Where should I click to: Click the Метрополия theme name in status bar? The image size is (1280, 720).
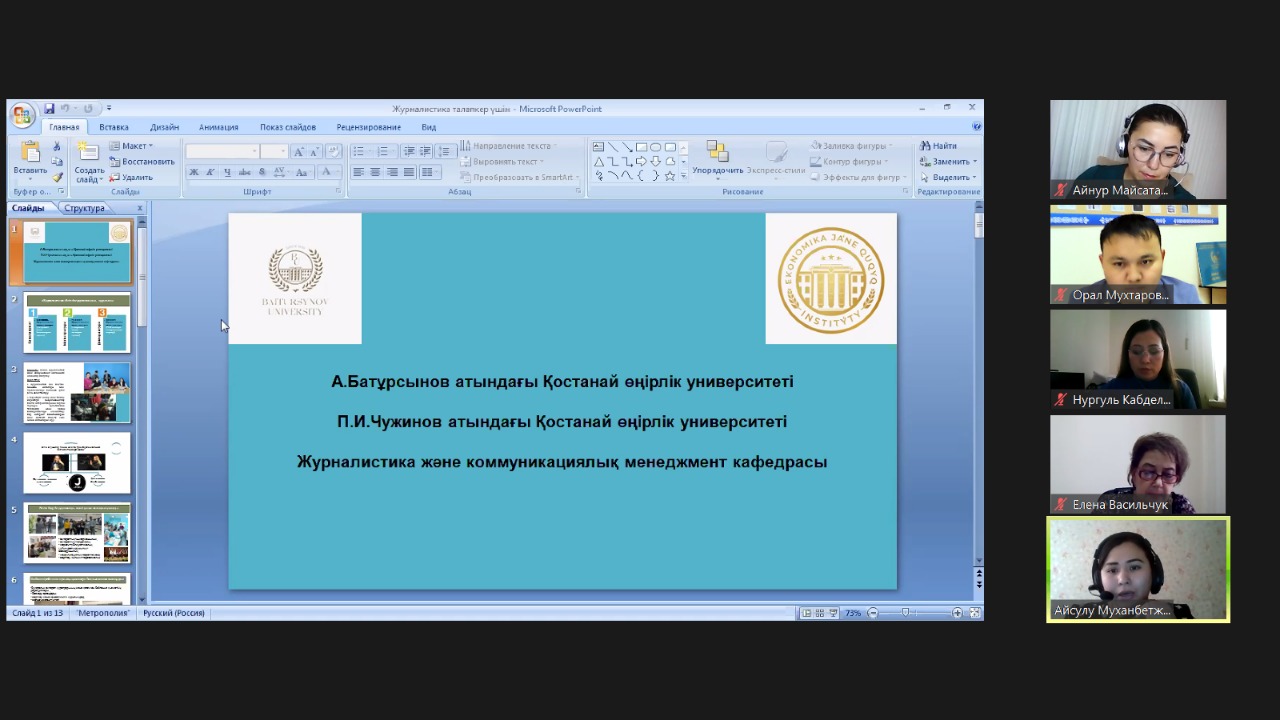tap(104, 613)
